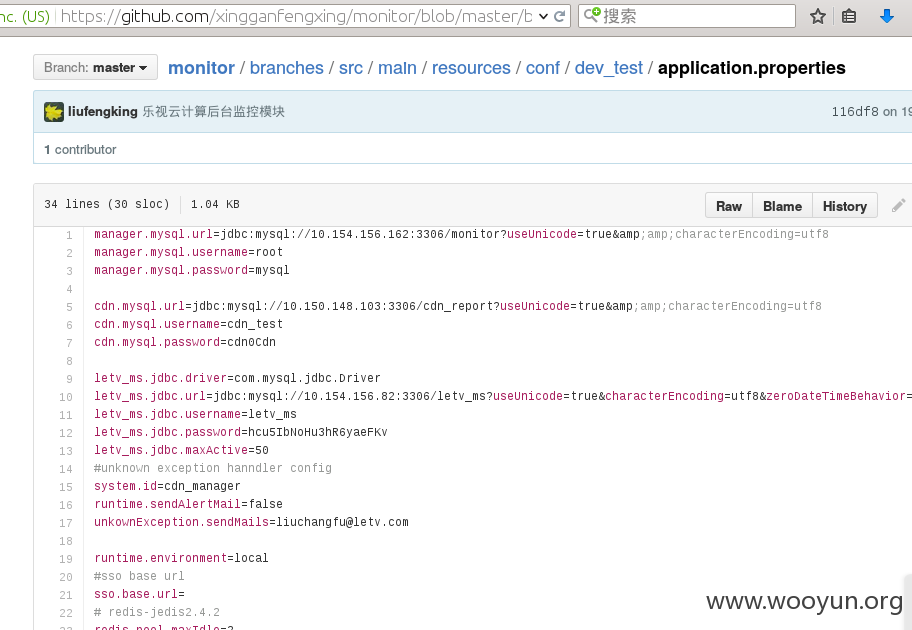Click the #unknown exception hanndler config comment

(213, 468)
